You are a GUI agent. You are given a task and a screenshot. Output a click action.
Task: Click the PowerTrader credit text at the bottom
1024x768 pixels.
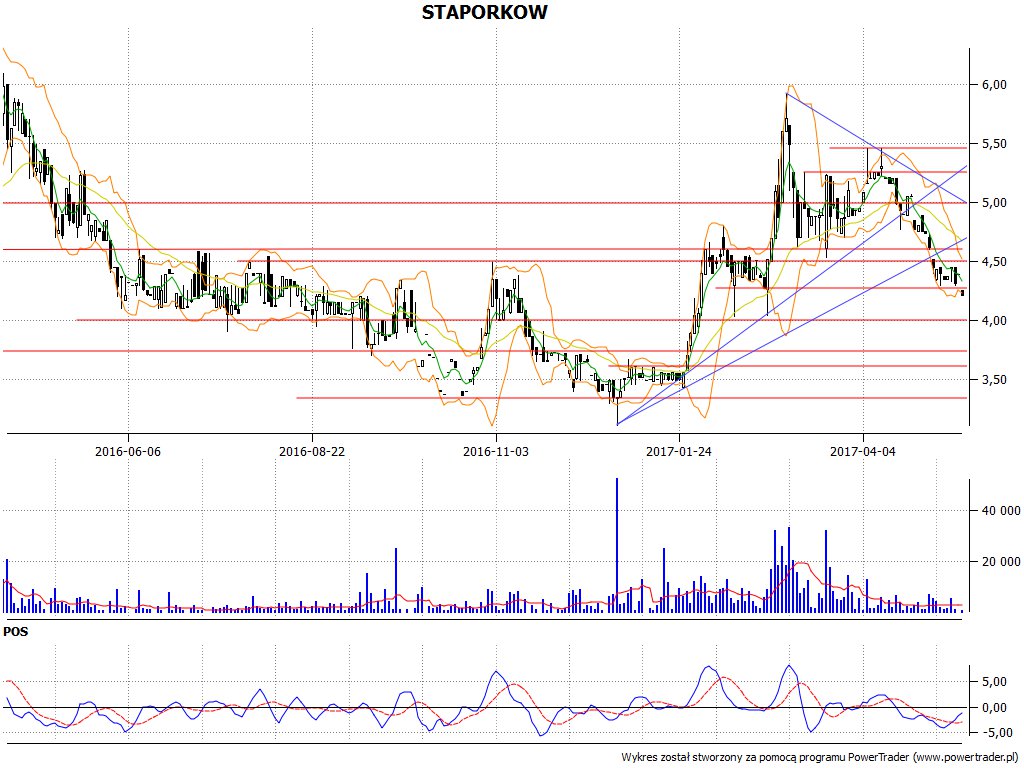[821, 758]
